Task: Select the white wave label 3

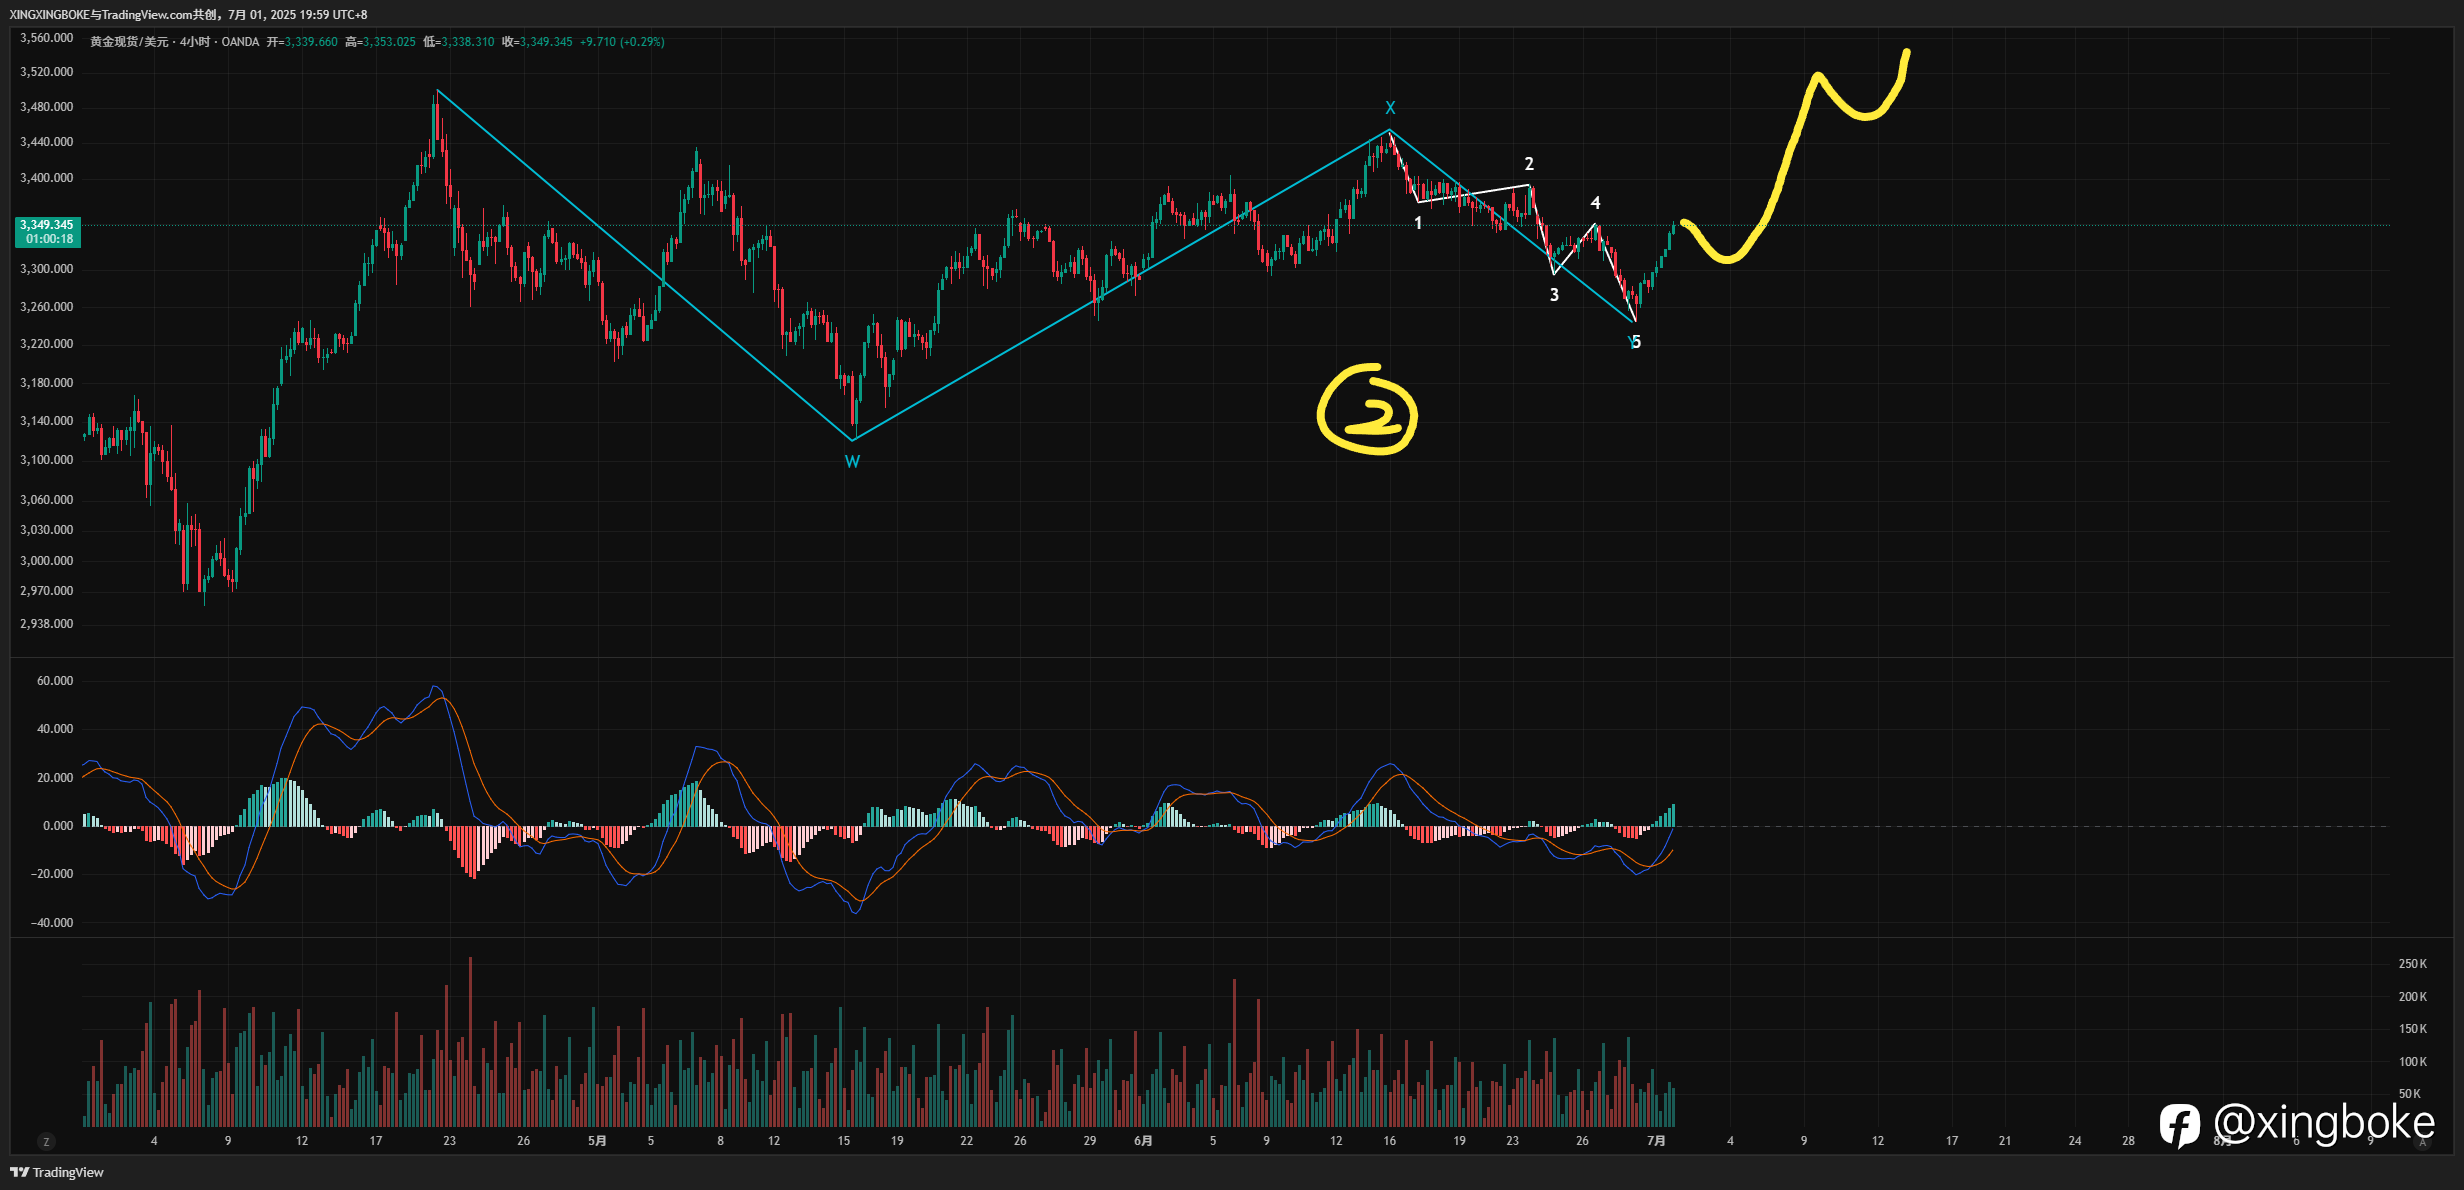Action: pos(1554,295)
